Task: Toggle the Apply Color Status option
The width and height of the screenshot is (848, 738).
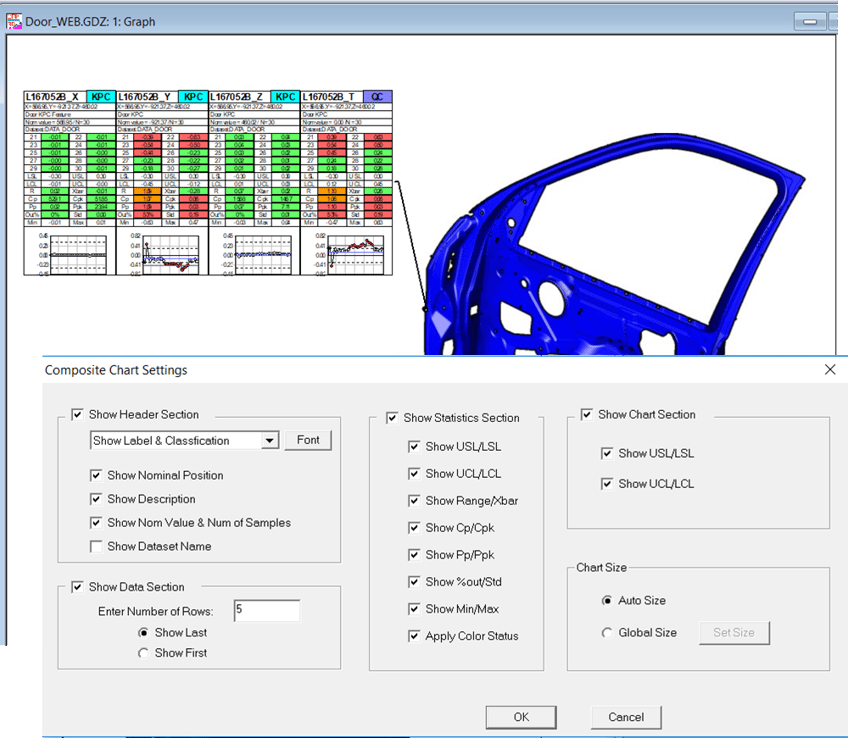Action: (x=414, y=635)
